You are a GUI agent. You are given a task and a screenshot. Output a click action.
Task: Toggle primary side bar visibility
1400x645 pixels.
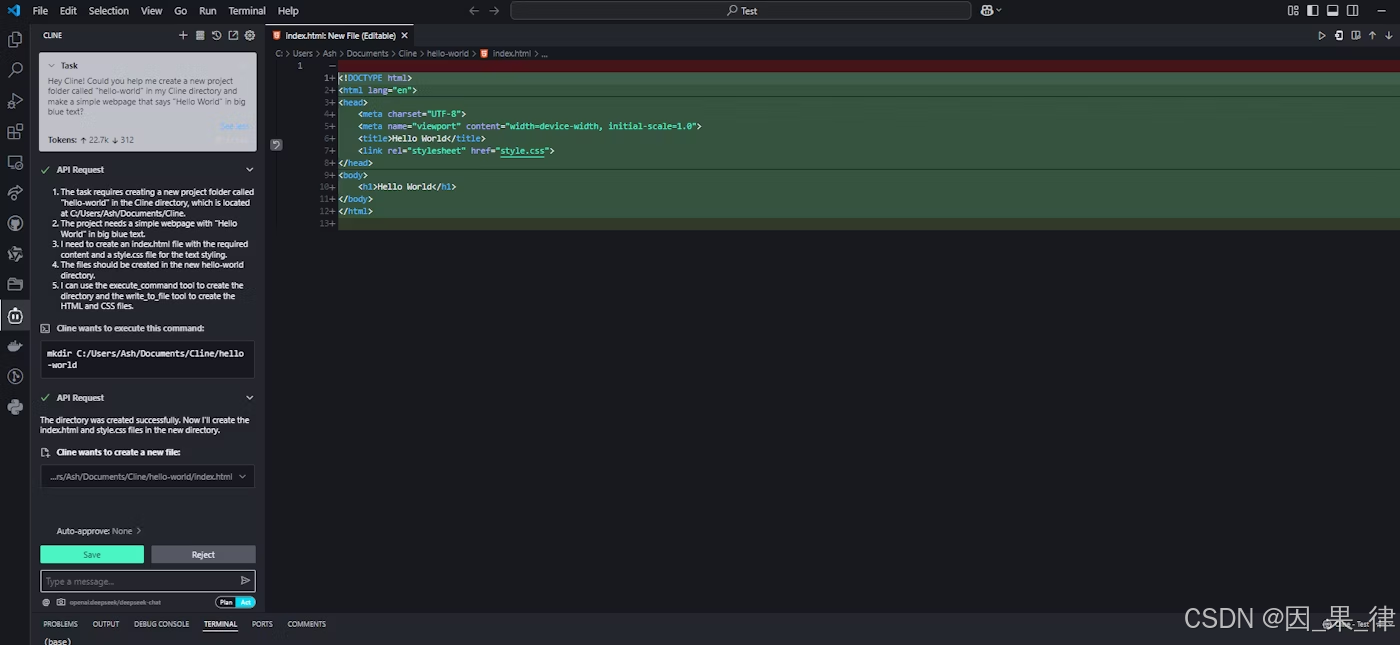pyautogui.click(x=1313, y=11)
